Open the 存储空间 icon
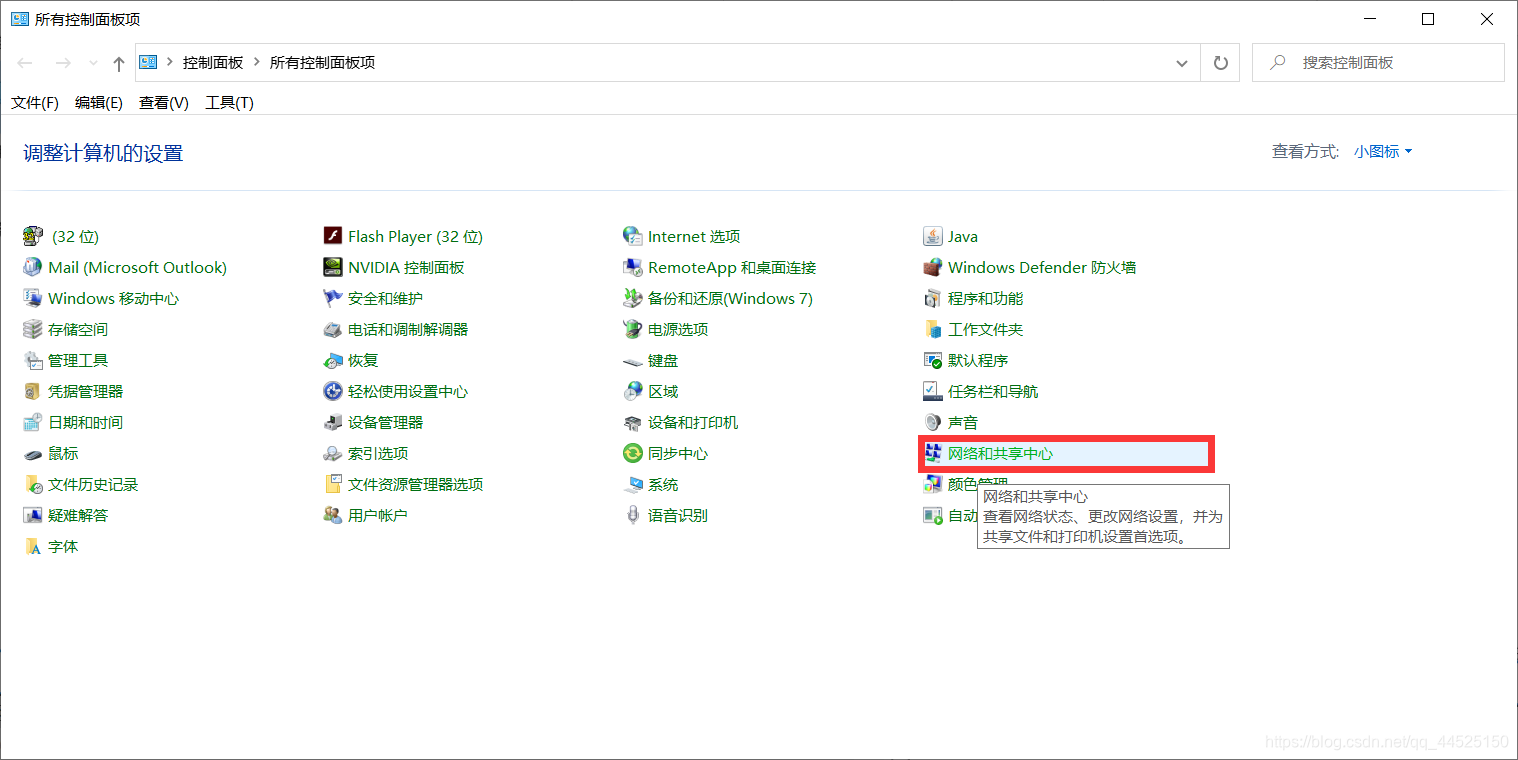This screenshot has height=760, width=1518. (x=33, y=329)
